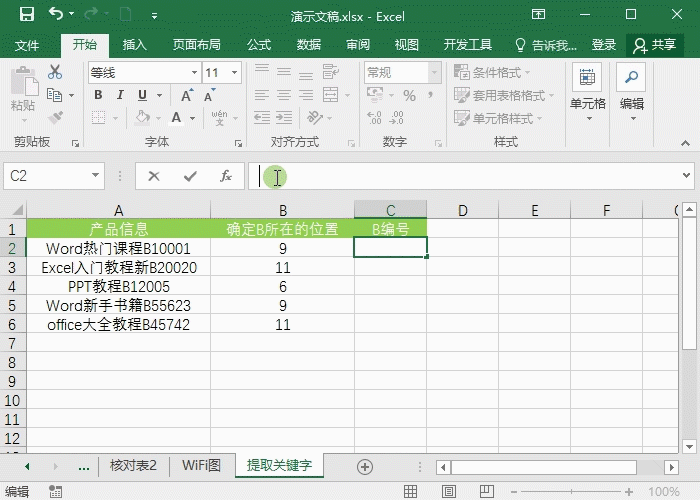This screenshot has width=700, height=500.
Task: Click the 登录 sign-in link
Action: pos(603,45)
